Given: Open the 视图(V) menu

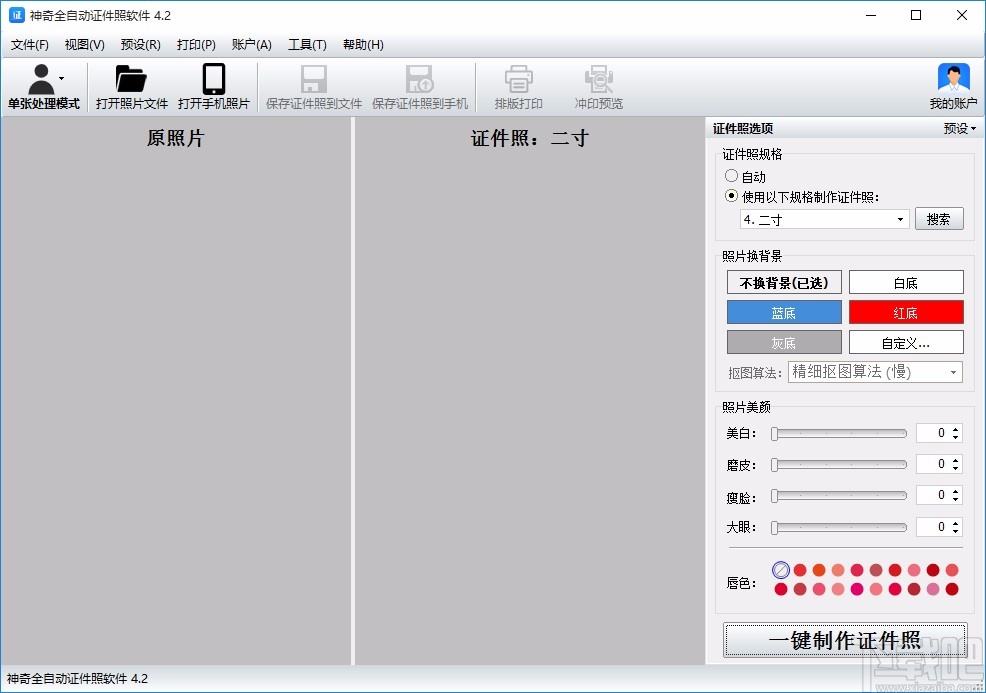Looking at the screenshot, I should tap(84, 44).
